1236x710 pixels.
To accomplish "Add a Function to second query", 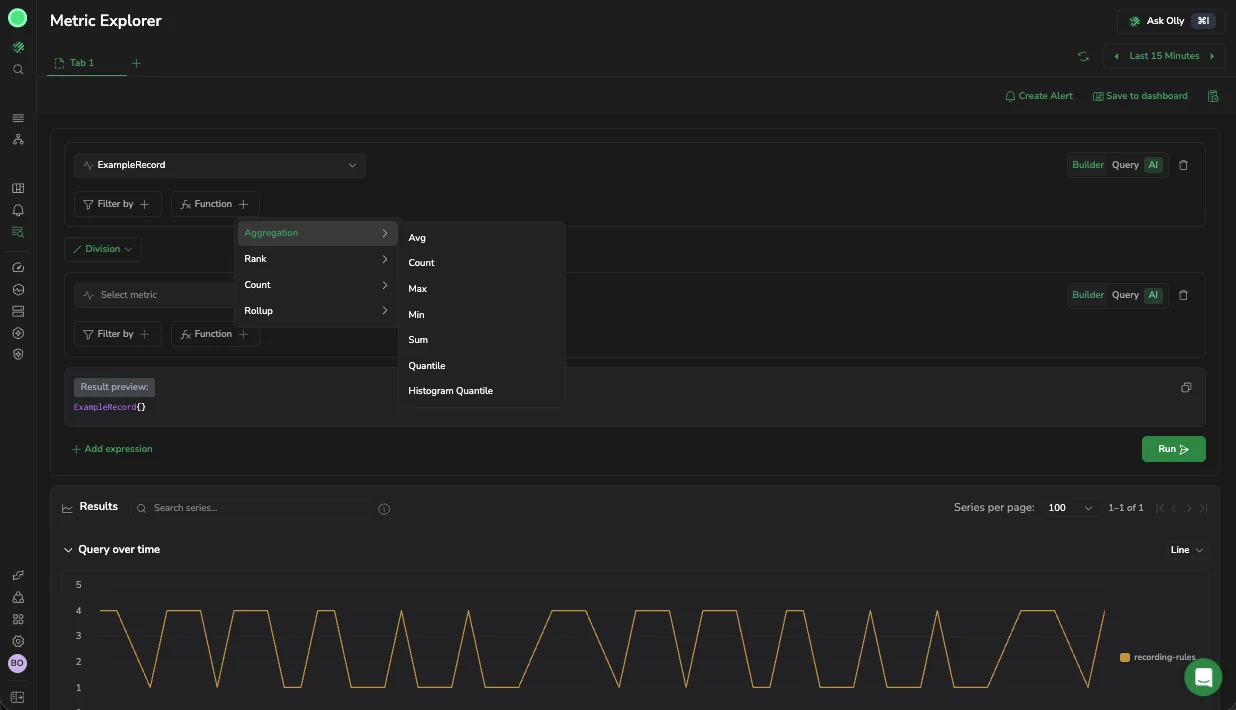I will [215, 334].
